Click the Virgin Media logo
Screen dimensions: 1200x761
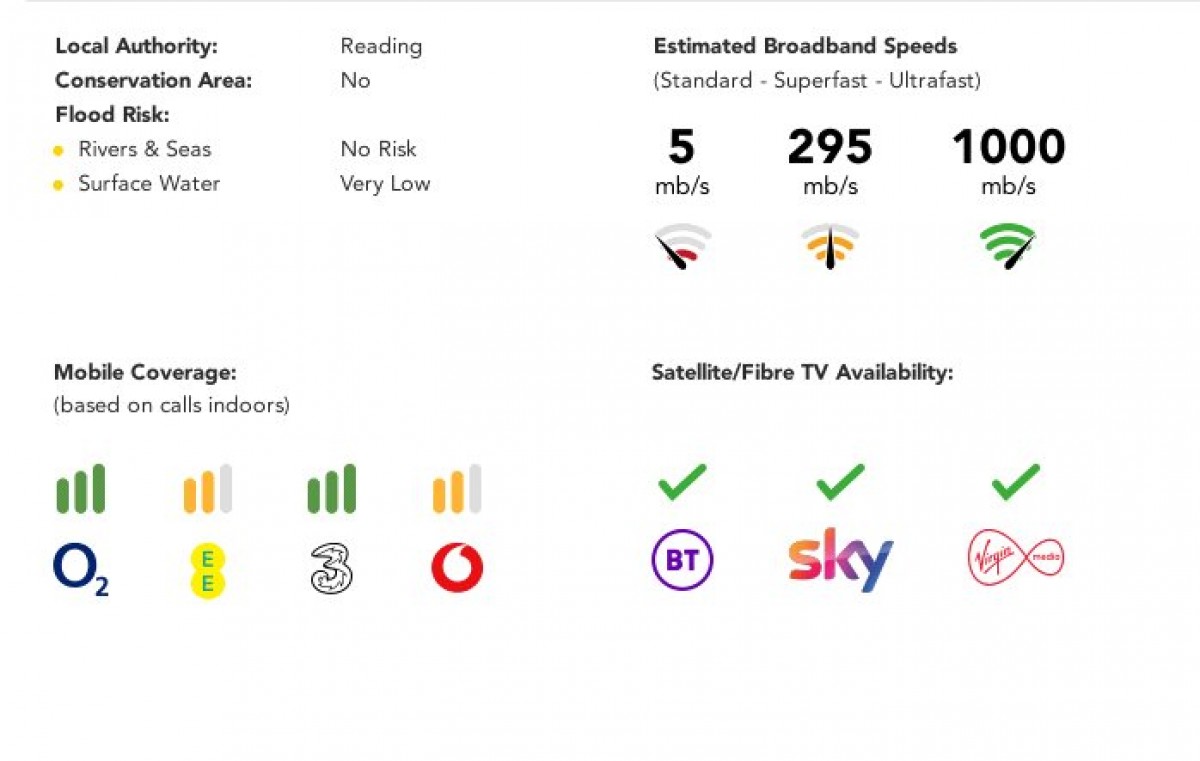1016,560
